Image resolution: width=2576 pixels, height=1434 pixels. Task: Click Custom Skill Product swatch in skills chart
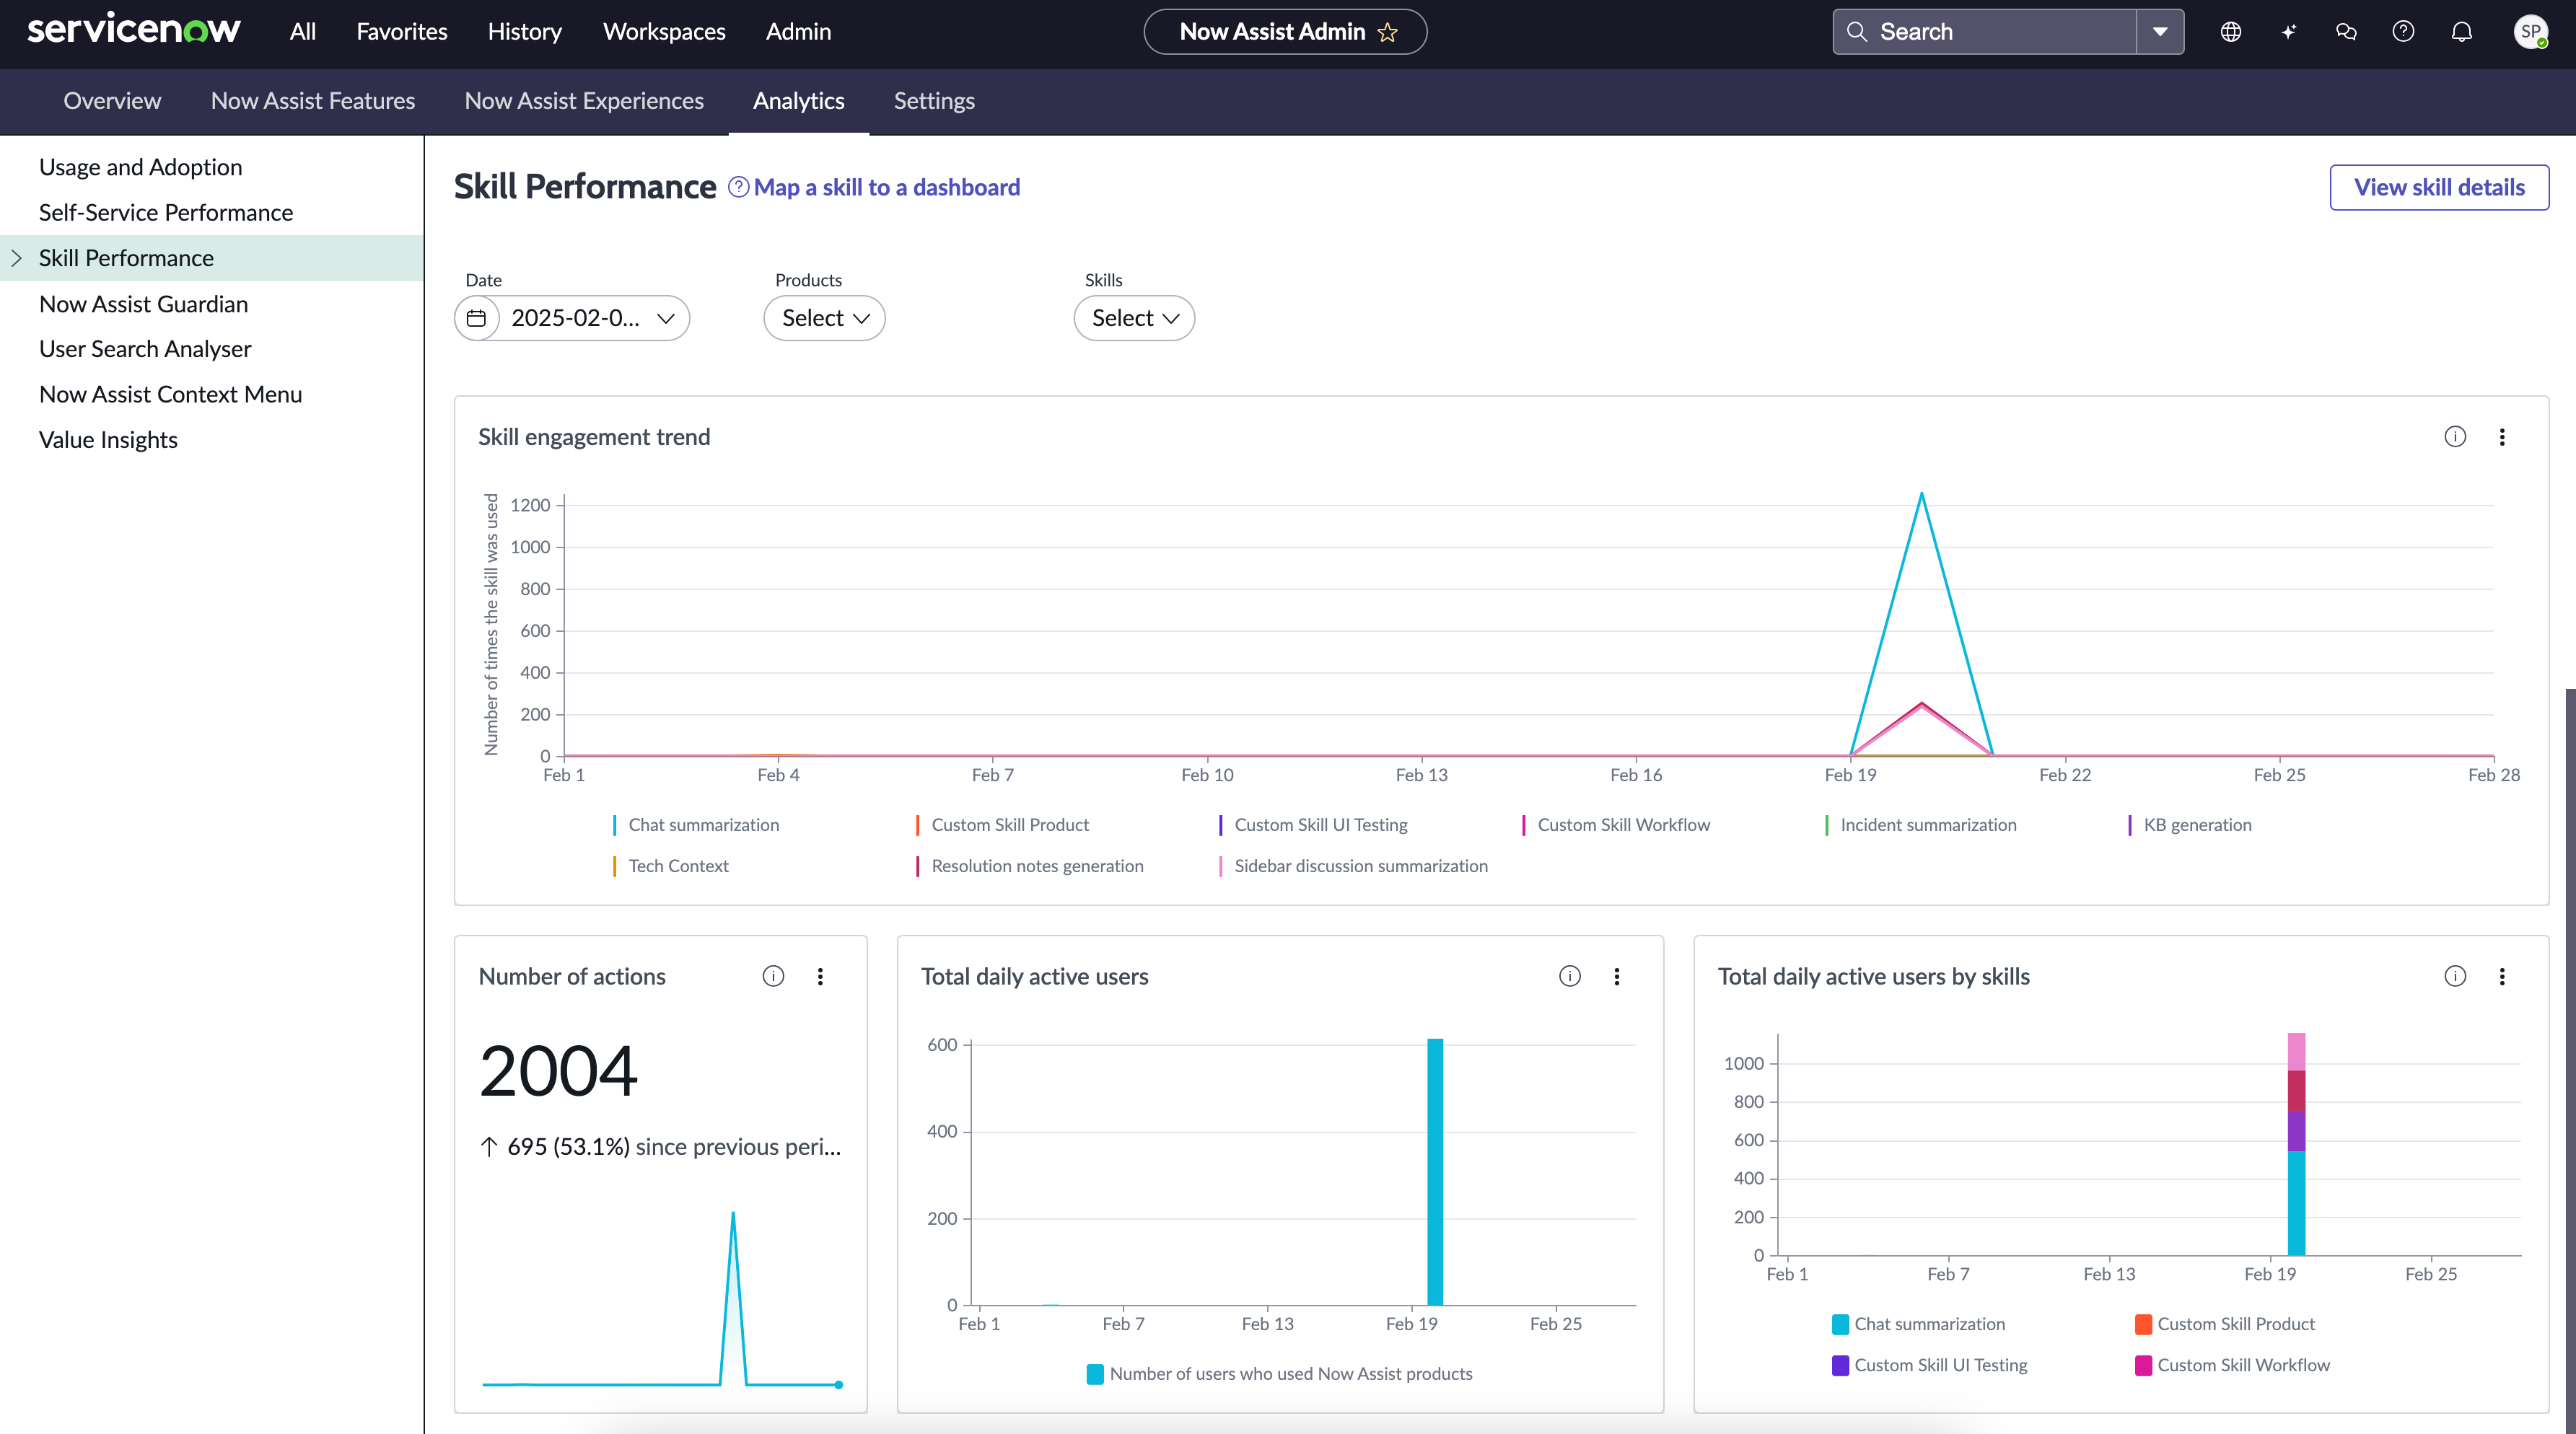pyautogui.click(x=2143, y=1324)
